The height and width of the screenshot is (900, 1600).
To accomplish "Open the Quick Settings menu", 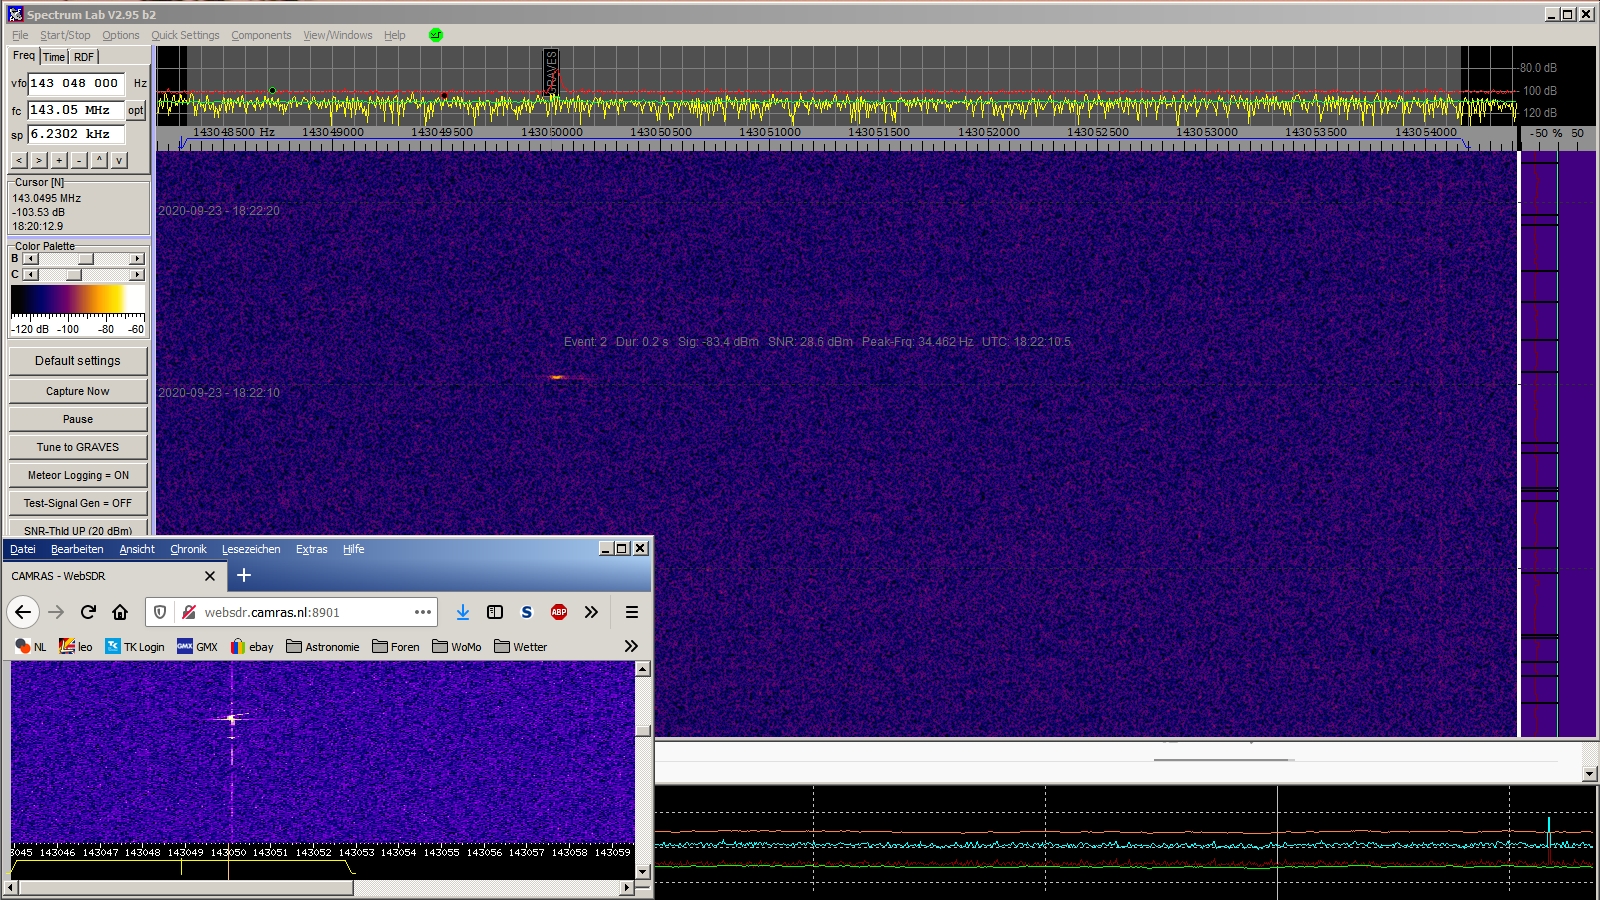I will [x=185, y=35].
